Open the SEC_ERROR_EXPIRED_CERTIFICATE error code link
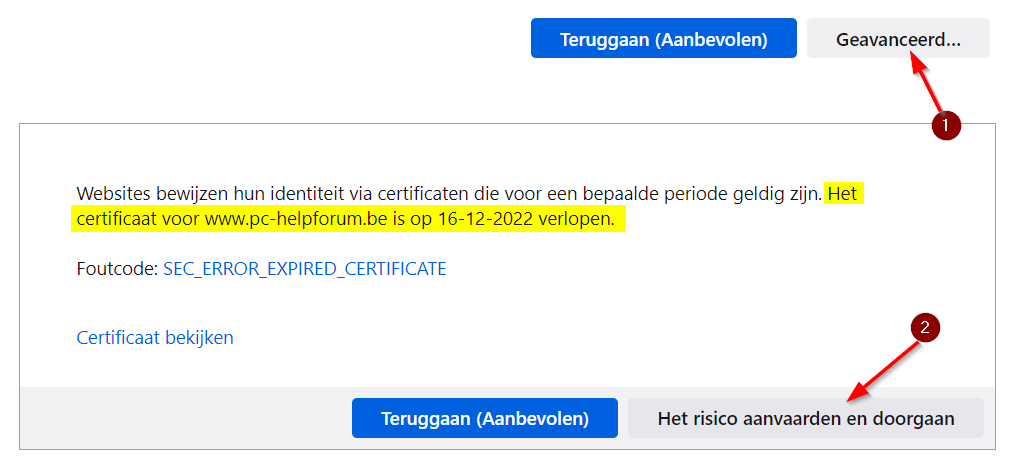The image size is (1020, 472). [x=304, y=268]
